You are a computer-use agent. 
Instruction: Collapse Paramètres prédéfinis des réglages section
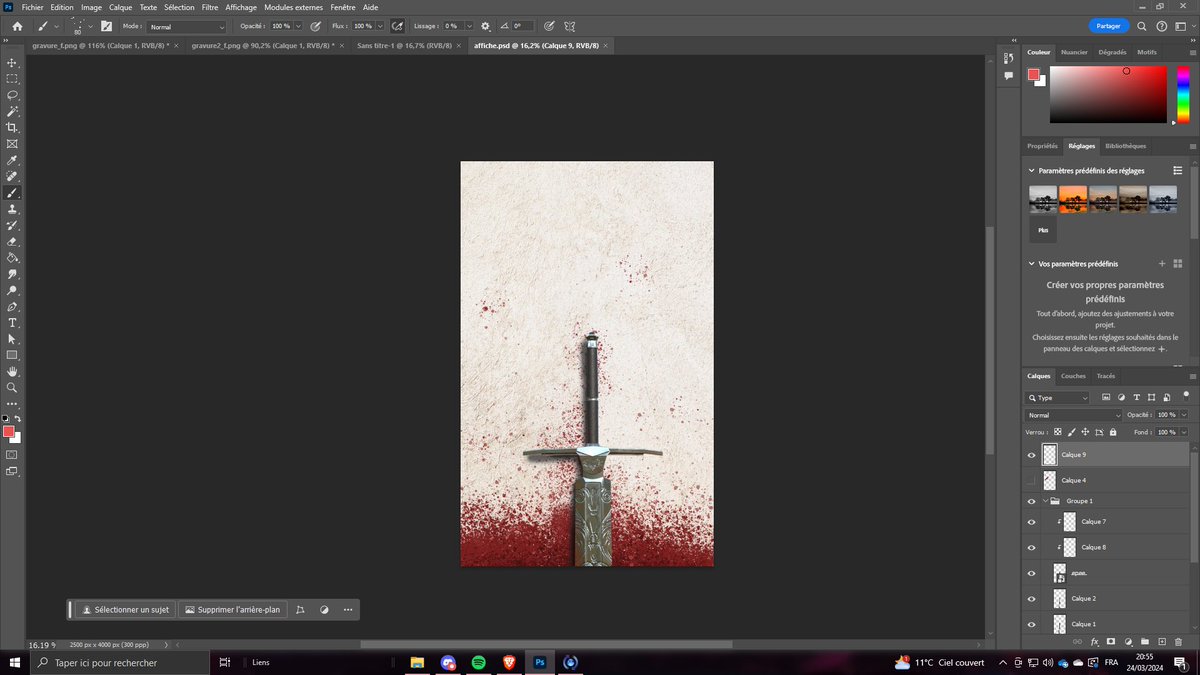pos(1032,171)
